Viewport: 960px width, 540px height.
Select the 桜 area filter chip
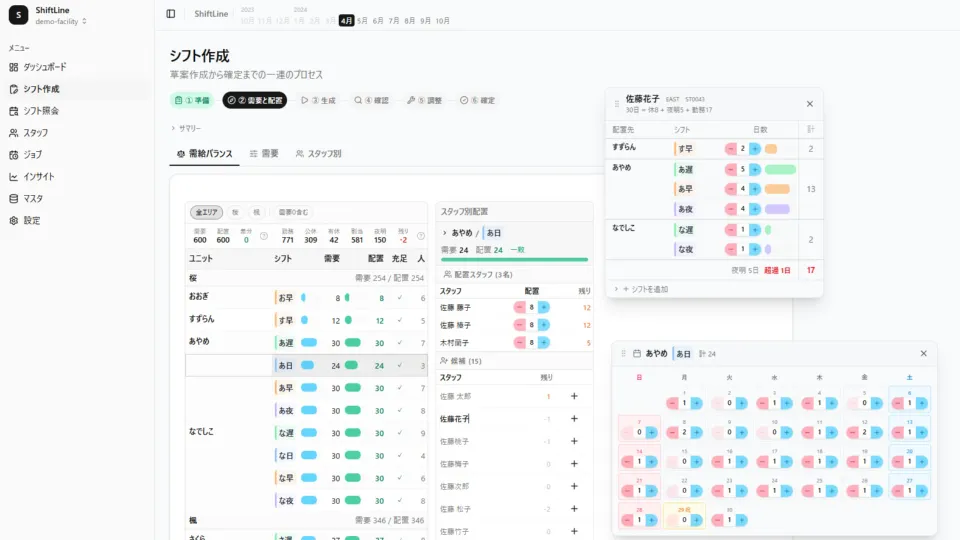[235, 212]
